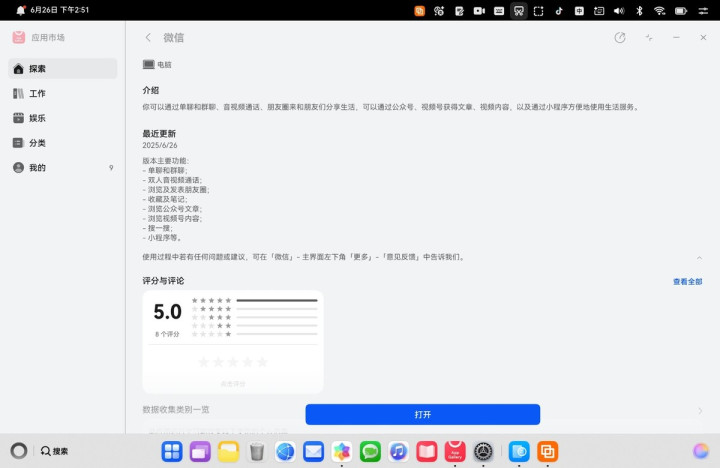
Task: Click the 5.0 rating score
Action: pos(168,312)
